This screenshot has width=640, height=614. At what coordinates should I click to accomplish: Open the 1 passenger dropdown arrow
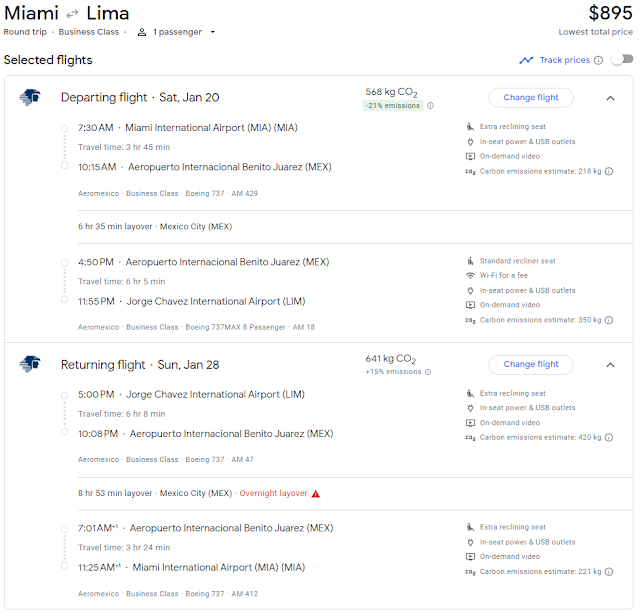click(x=213, y=32)
